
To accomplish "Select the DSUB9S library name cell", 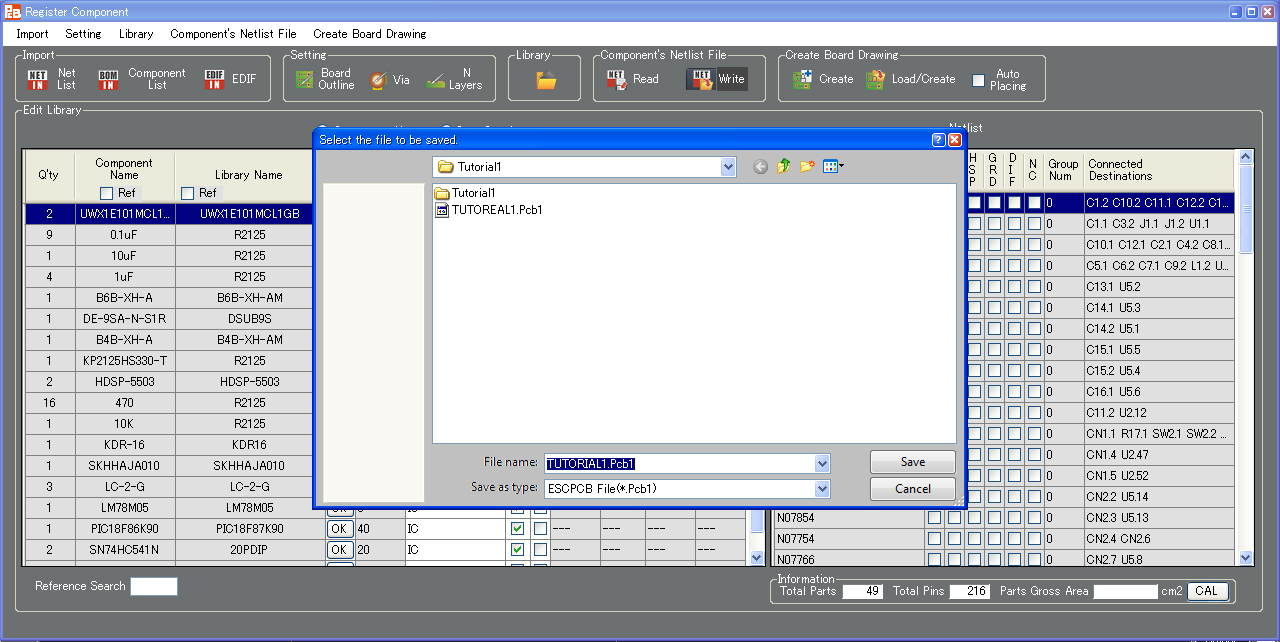I will point(250,319).
